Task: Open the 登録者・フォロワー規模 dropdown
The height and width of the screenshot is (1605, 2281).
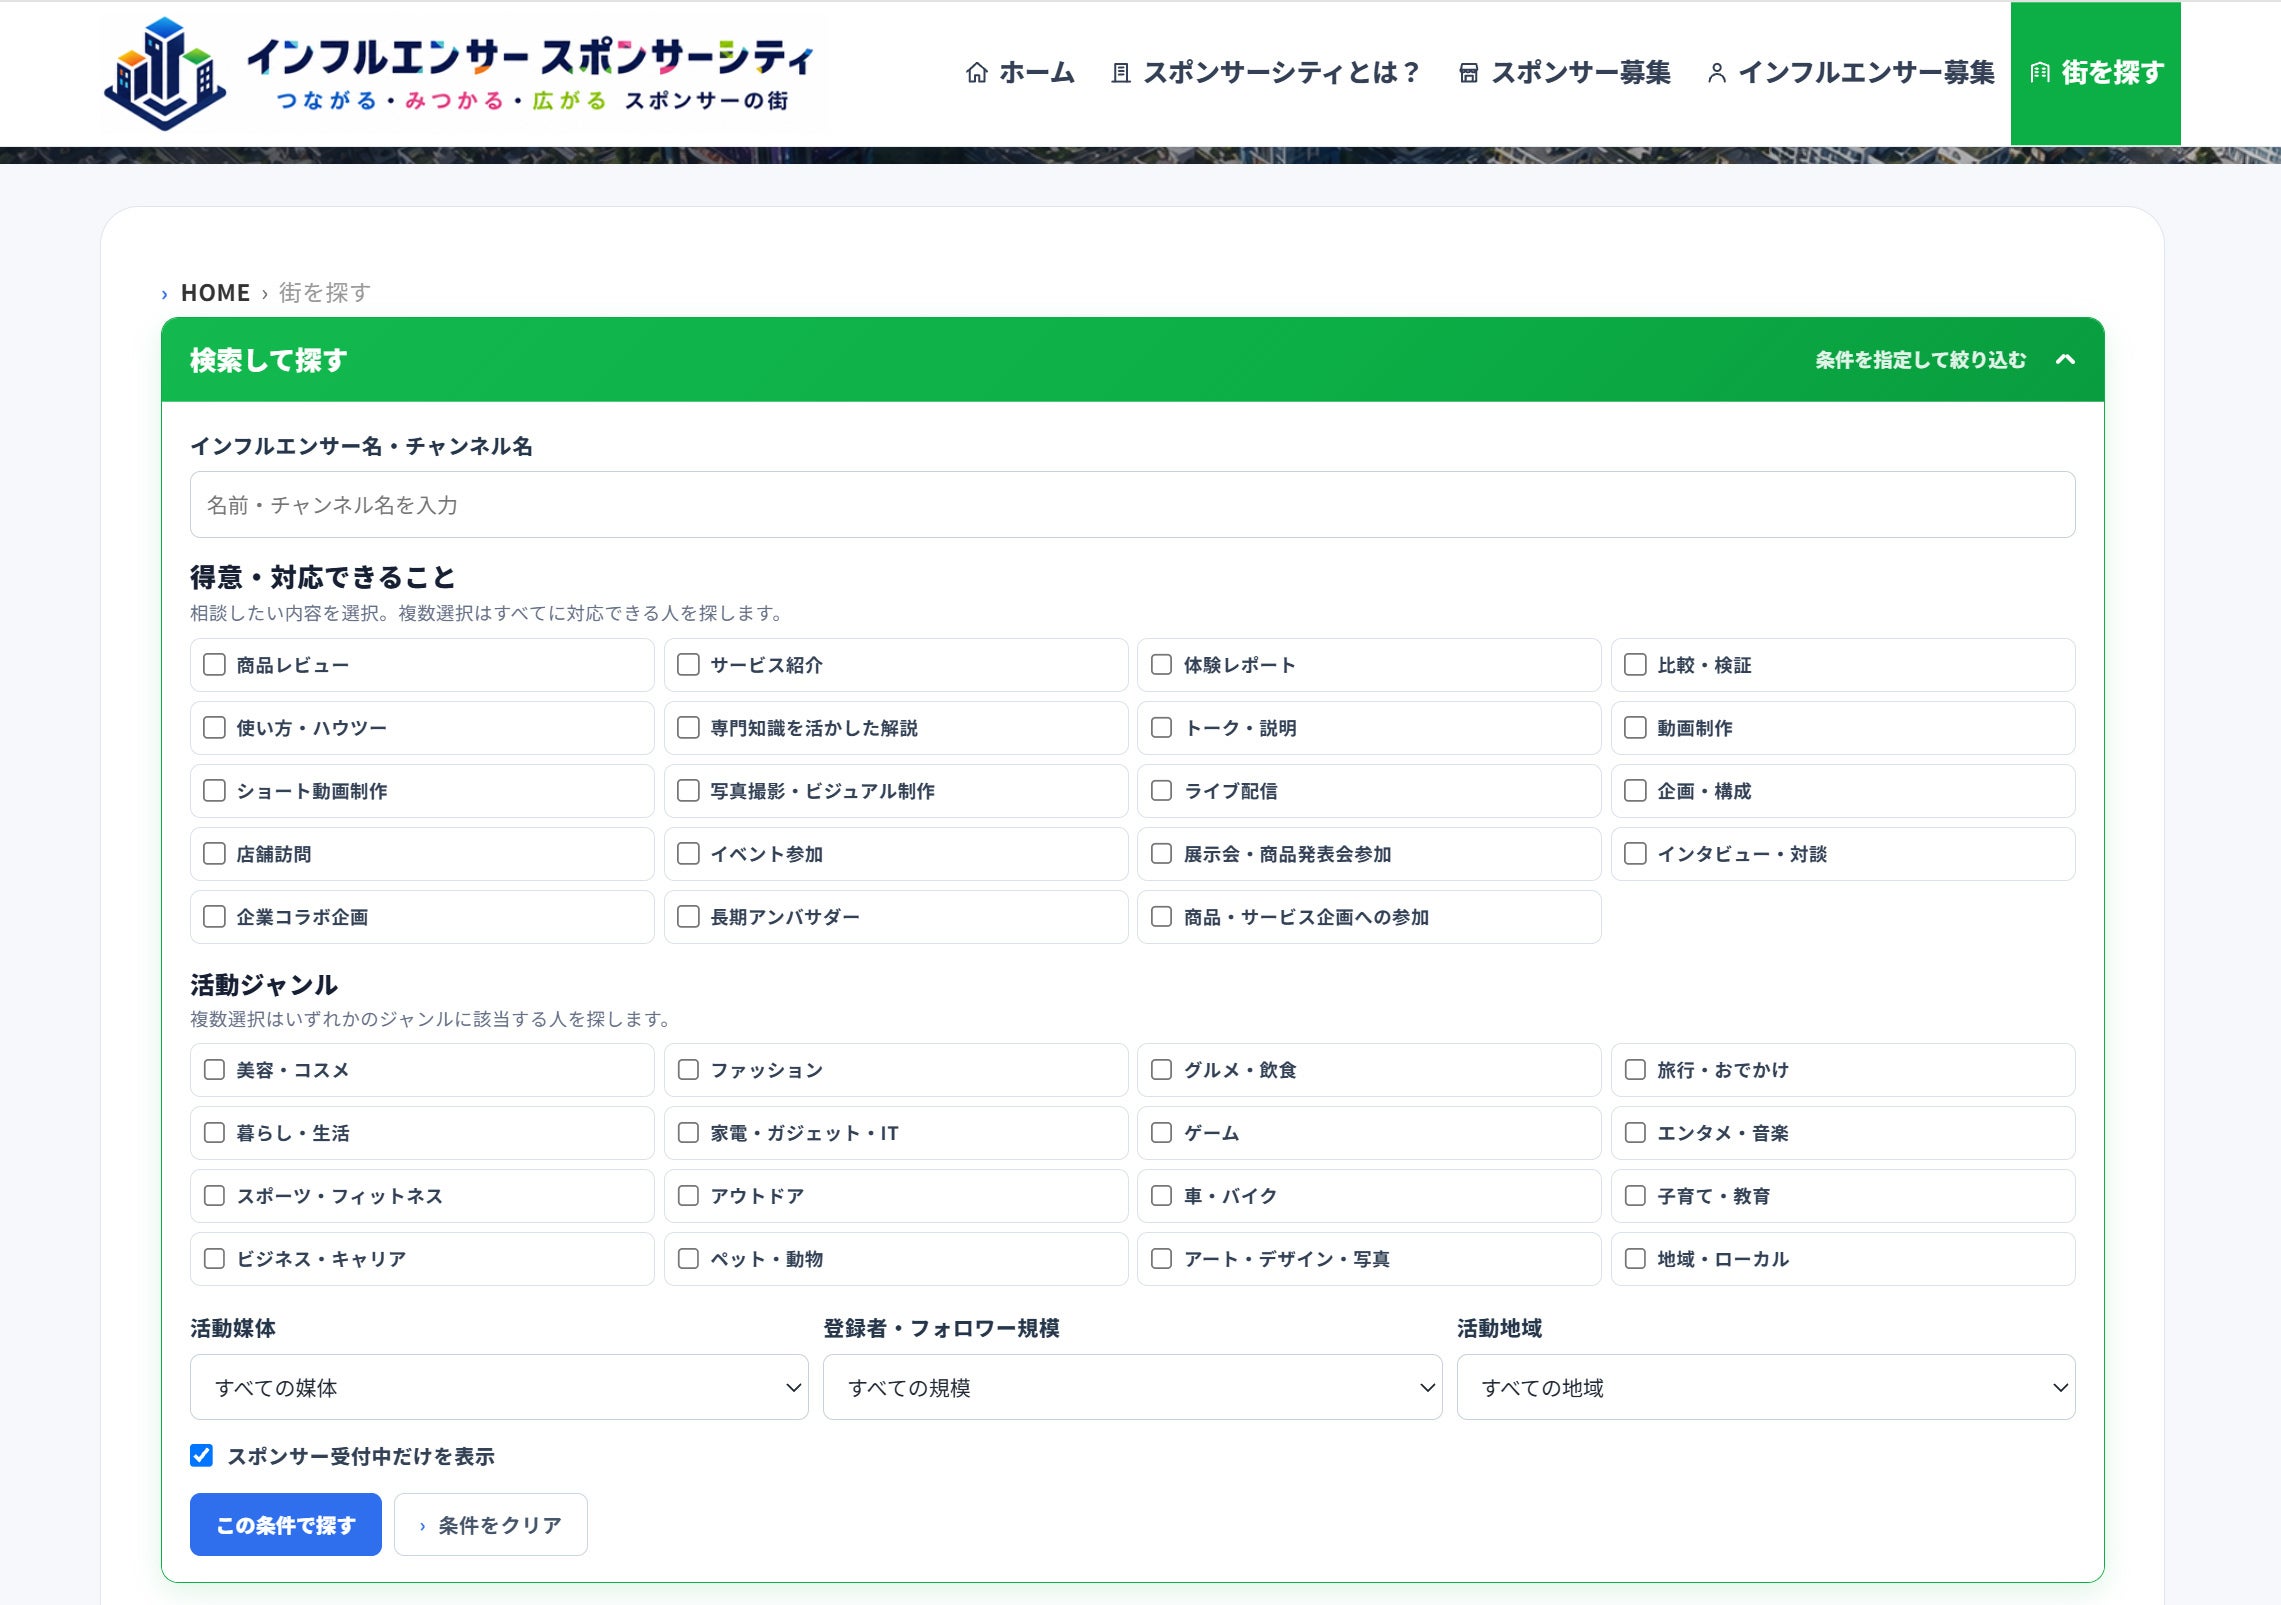Action: 1132,1387
